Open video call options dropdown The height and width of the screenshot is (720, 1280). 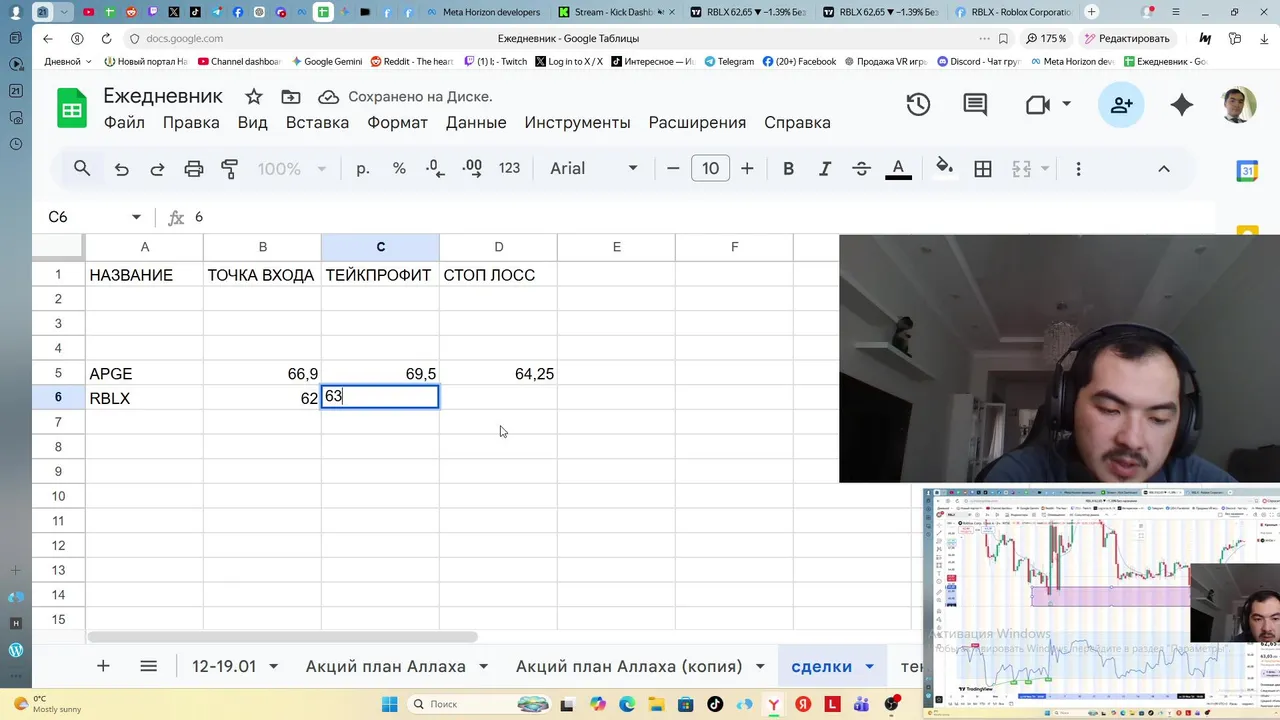[1067, 105]
